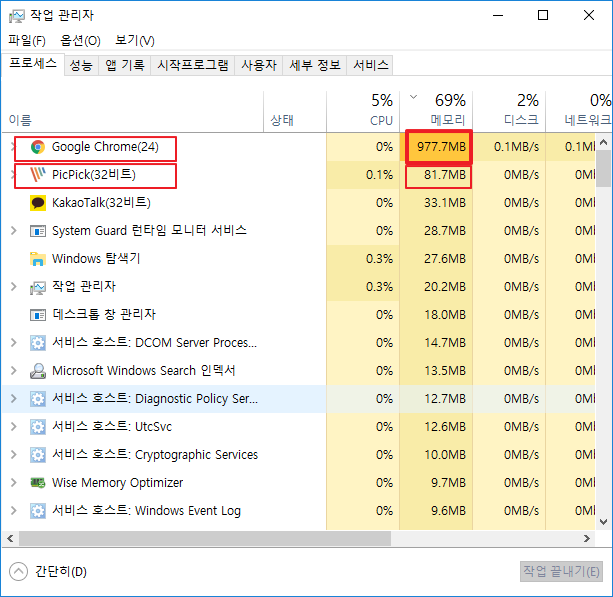Click the Wise Memory Optimizer icon
613x597 pixels.
tap(38, 483)
